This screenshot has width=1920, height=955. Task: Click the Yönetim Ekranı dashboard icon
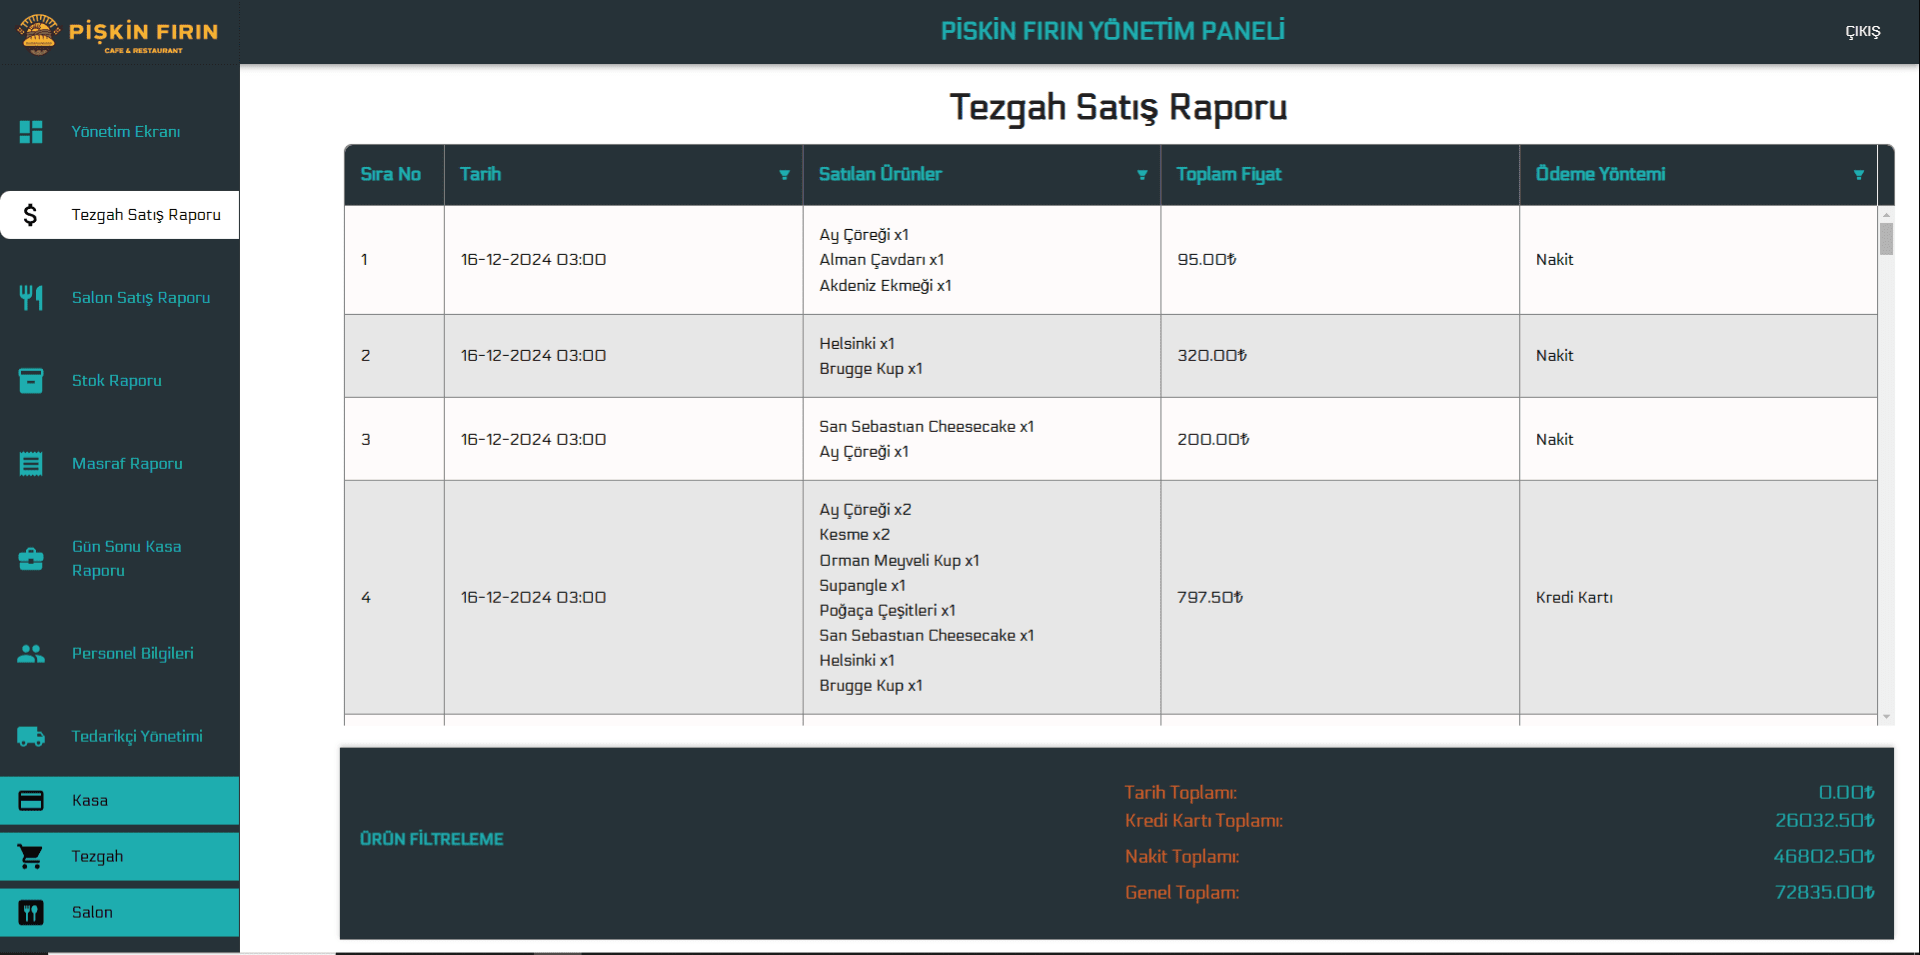(31, 132)
